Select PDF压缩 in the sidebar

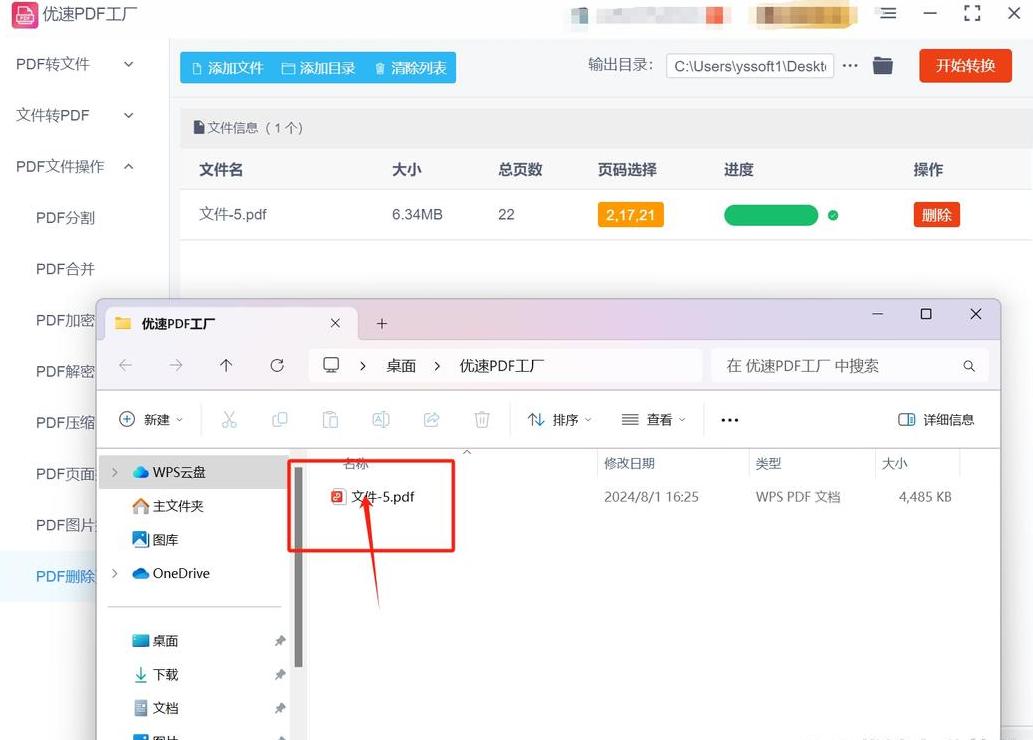65,422
